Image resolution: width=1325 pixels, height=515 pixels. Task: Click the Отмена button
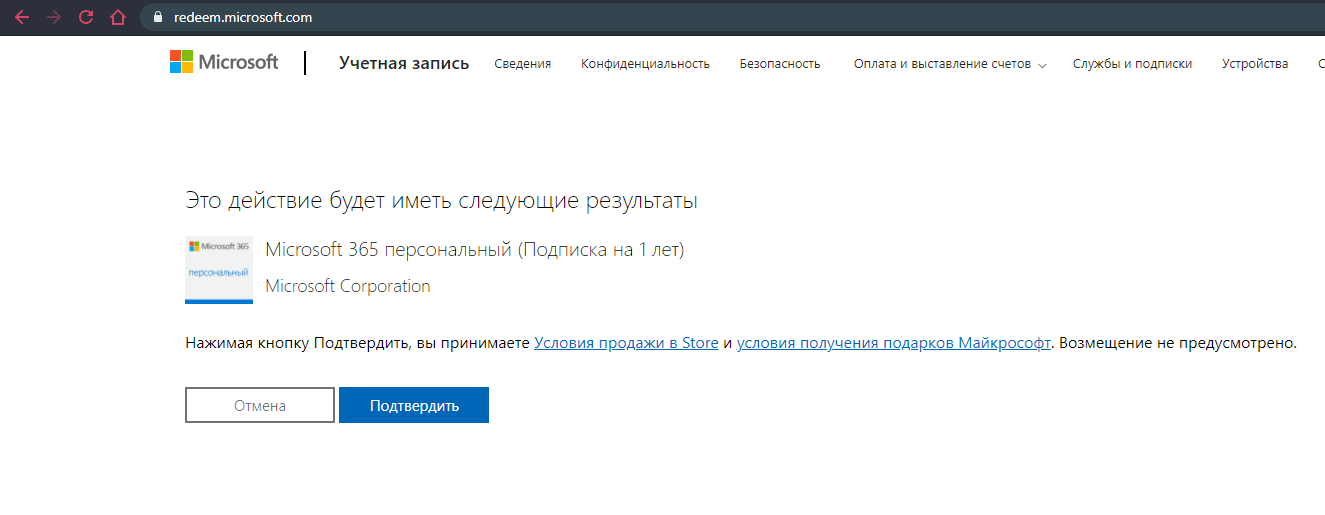pos(260,405)
